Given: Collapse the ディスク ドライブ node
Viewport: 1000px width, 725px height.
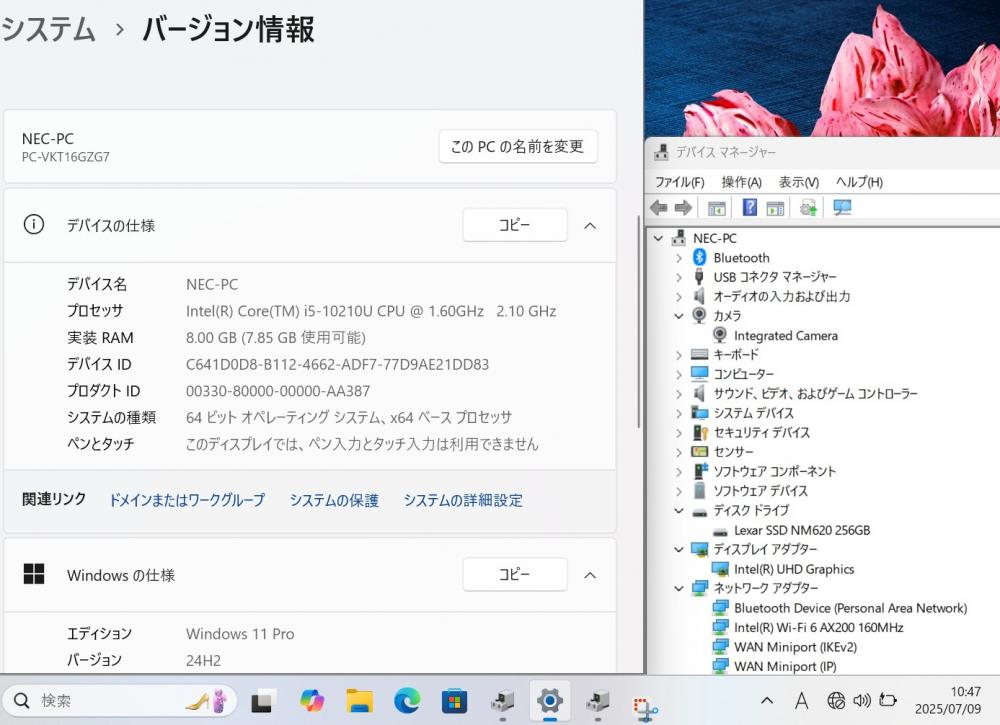Looking at the screenshot, I should [679, 510].
